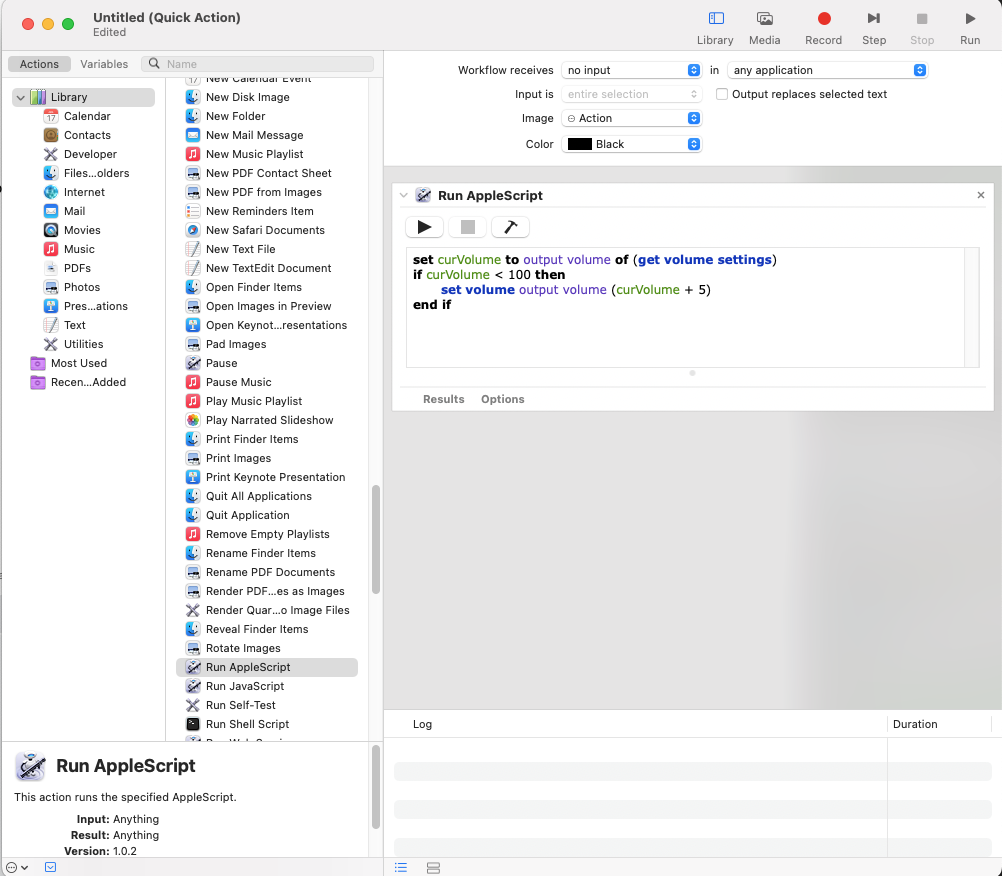The height and width of the screenshot is (876, 1002).
Task: Select Contacts category
Action: 87,135
